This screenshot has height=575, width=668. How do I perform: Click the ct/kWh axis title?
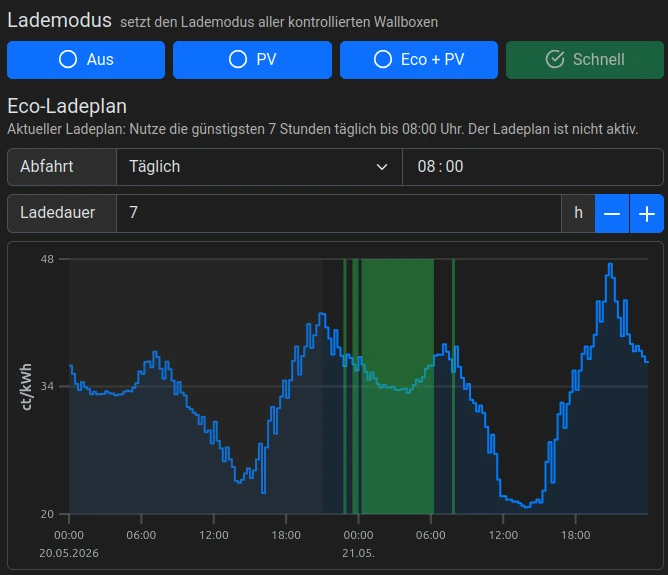click(26, 387)
